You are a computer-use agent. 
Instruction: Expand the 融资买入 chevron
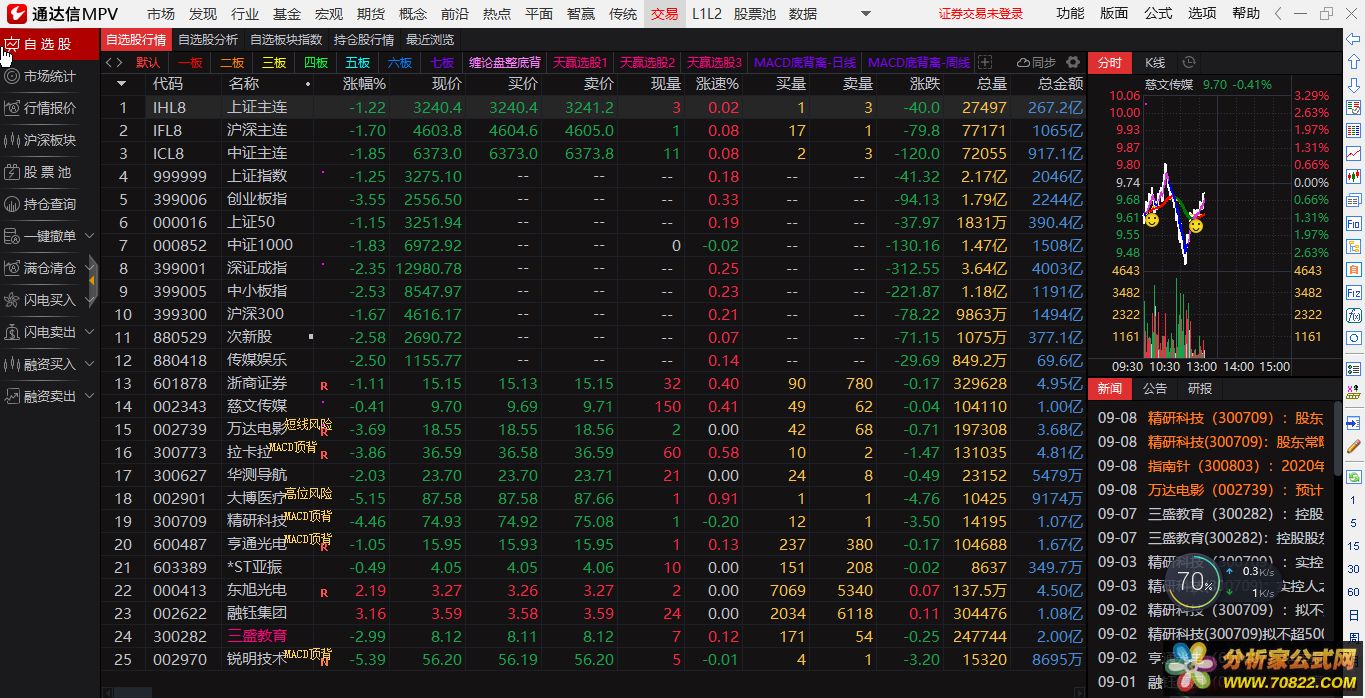point(89,364)
